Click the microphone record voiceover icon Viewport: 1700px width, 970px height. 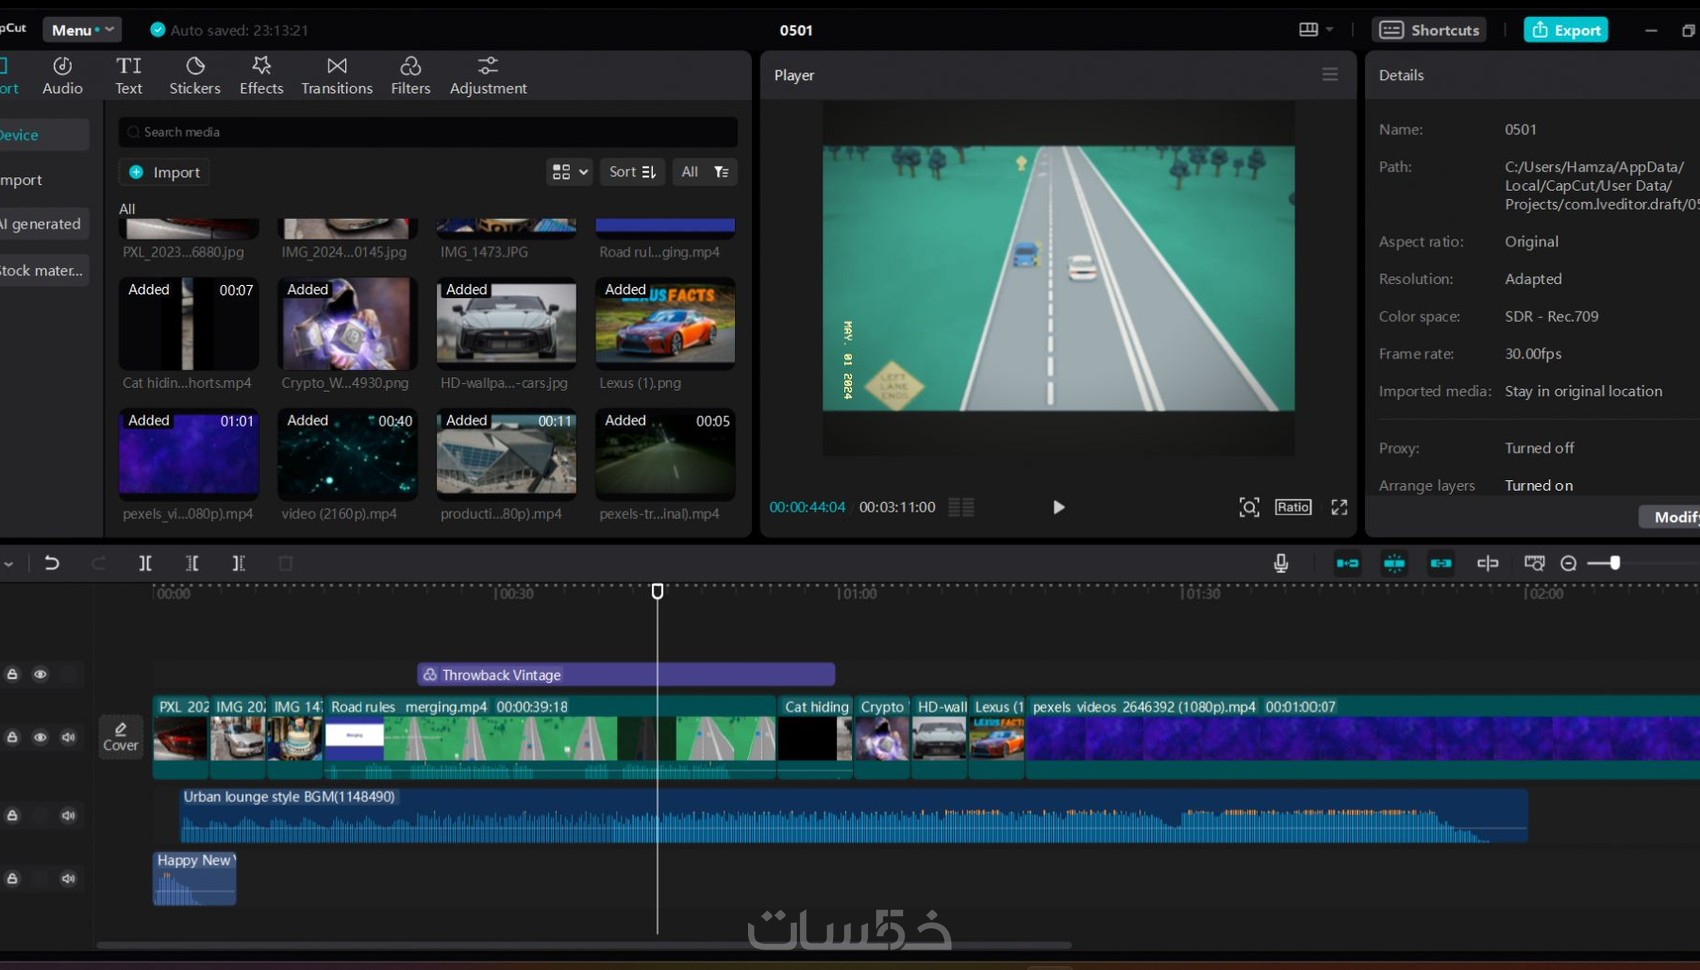[x=1281, y=563]
